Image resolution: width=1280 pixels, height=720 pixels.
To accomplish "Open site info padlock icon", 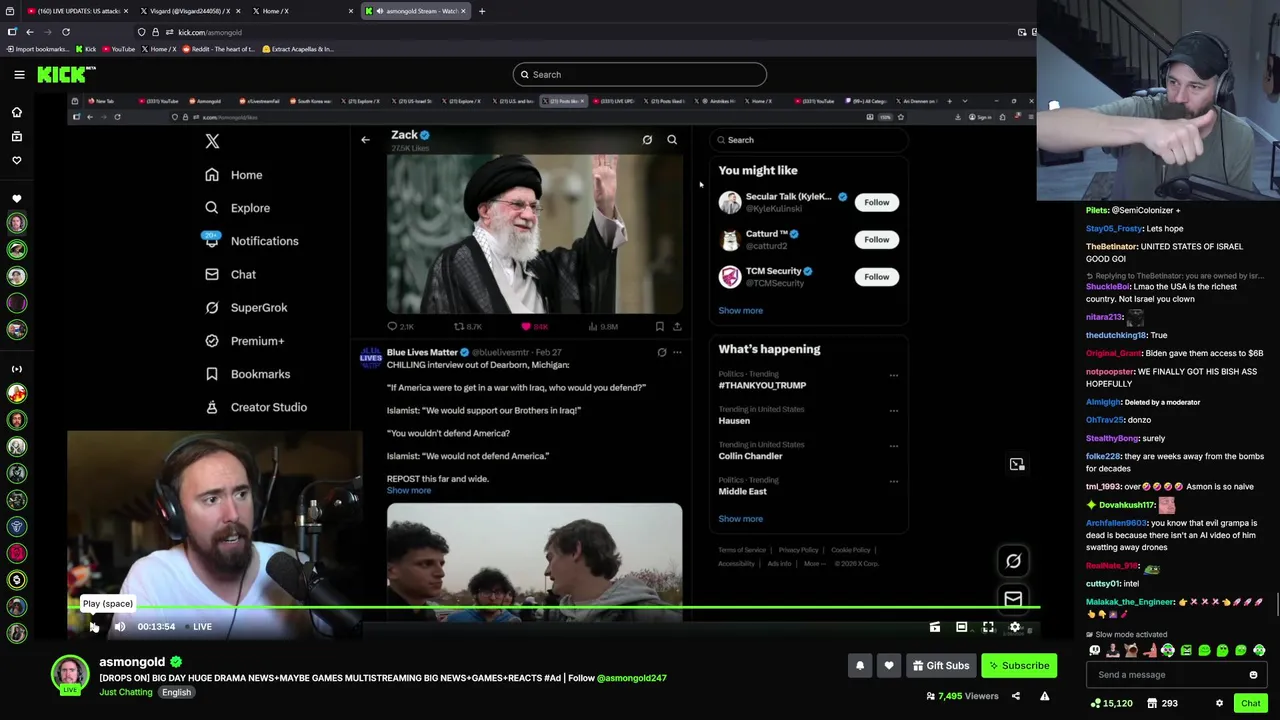I will pyautogui.click(x=154, y=32).
